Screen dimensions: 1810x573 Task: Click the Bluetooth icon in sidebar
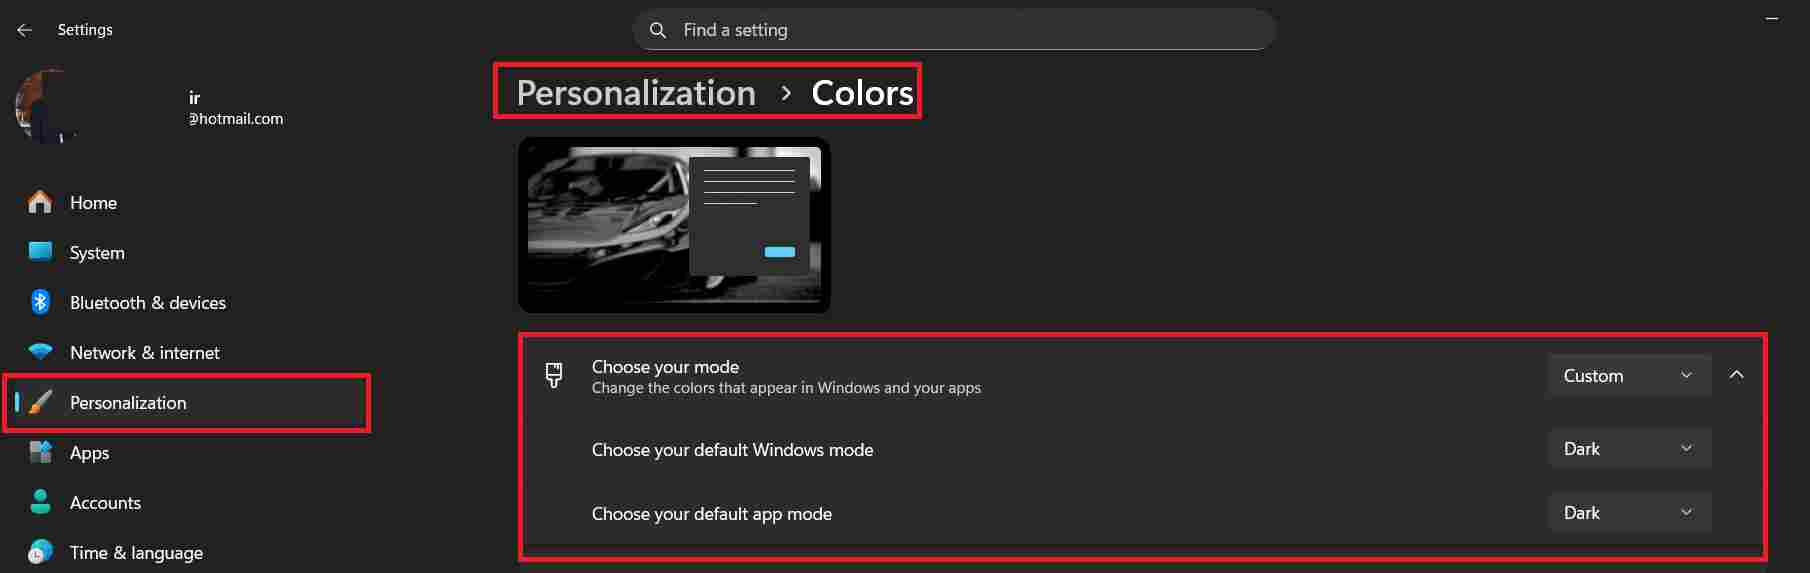(40, 302)
